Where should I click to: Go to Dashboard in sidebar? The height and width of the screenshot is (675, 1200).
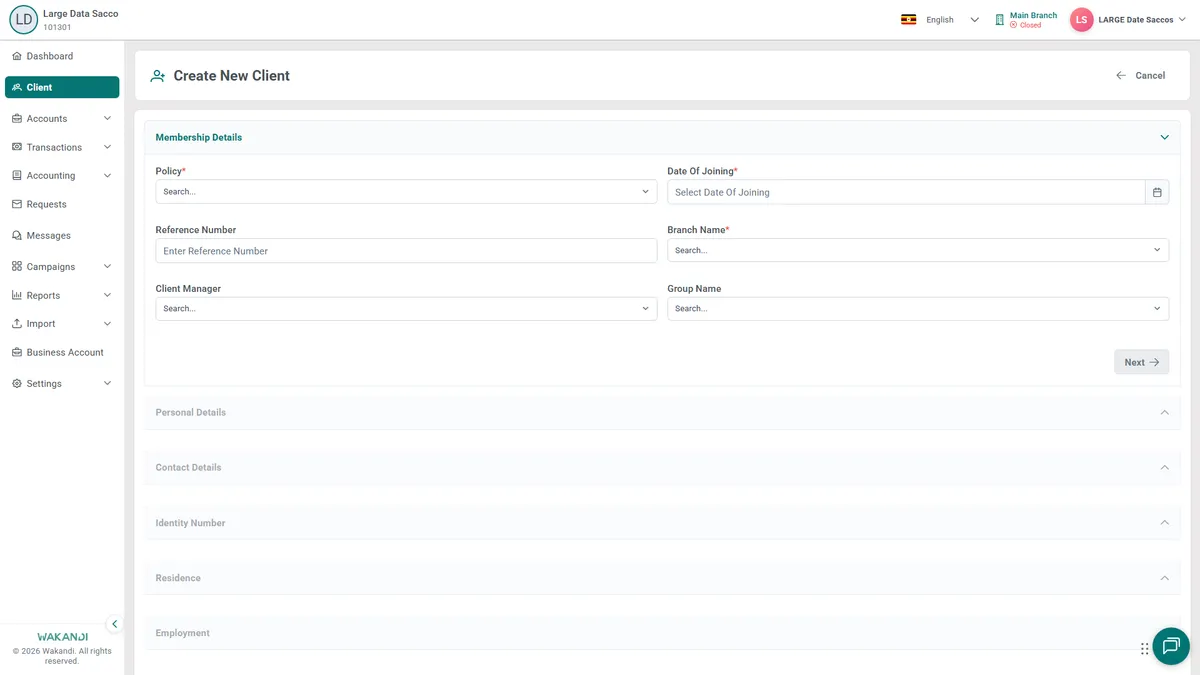62,56
